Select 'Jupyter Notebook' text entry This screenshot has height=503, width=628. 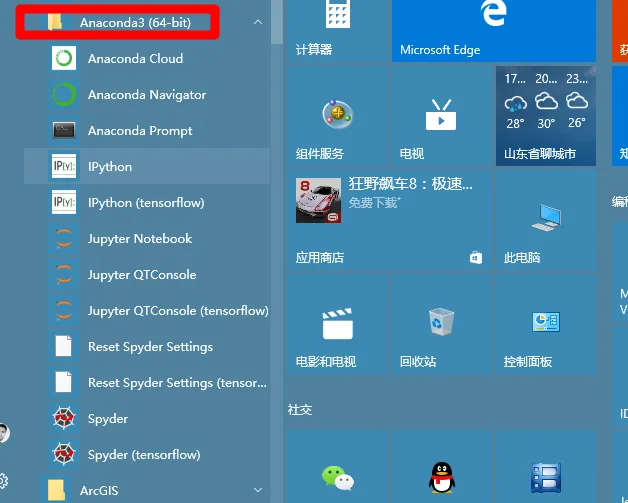140,239
